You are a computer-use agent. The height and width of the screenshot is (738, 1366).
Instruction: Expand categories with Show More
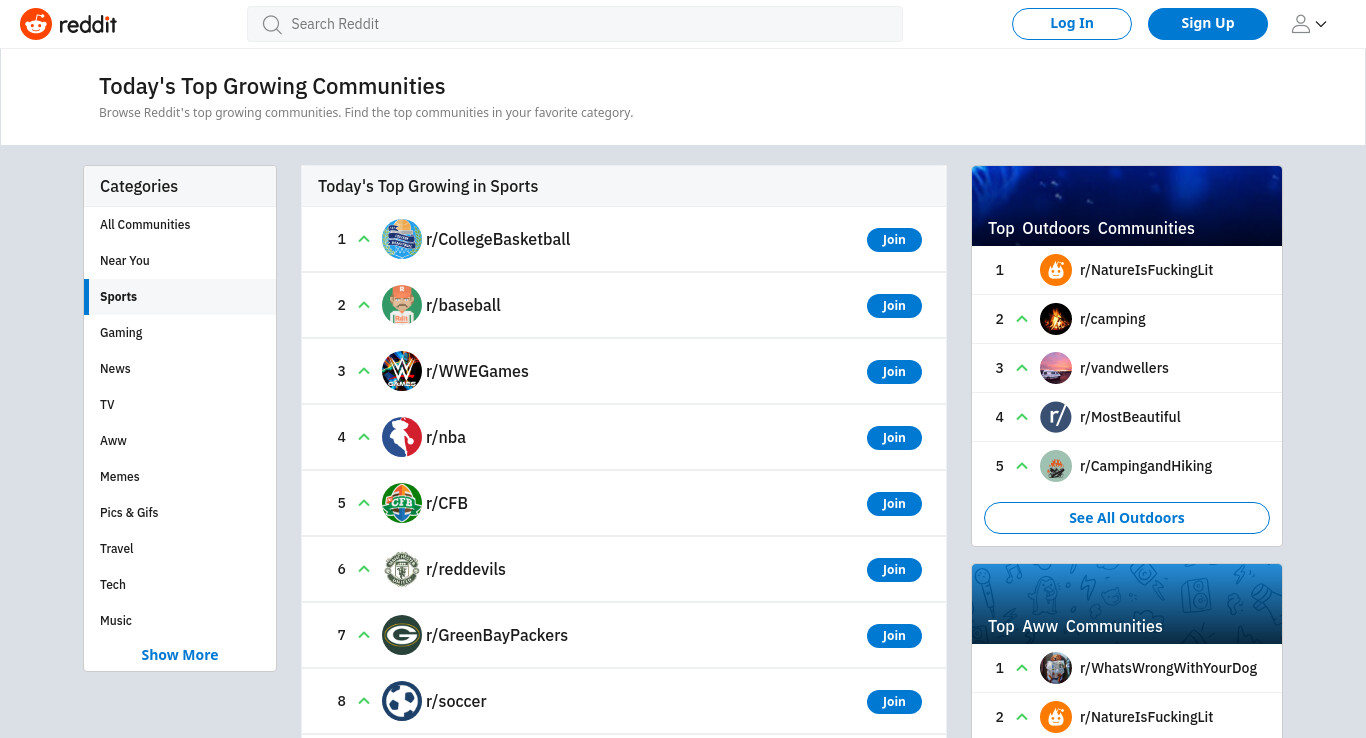tap(180, 655)
